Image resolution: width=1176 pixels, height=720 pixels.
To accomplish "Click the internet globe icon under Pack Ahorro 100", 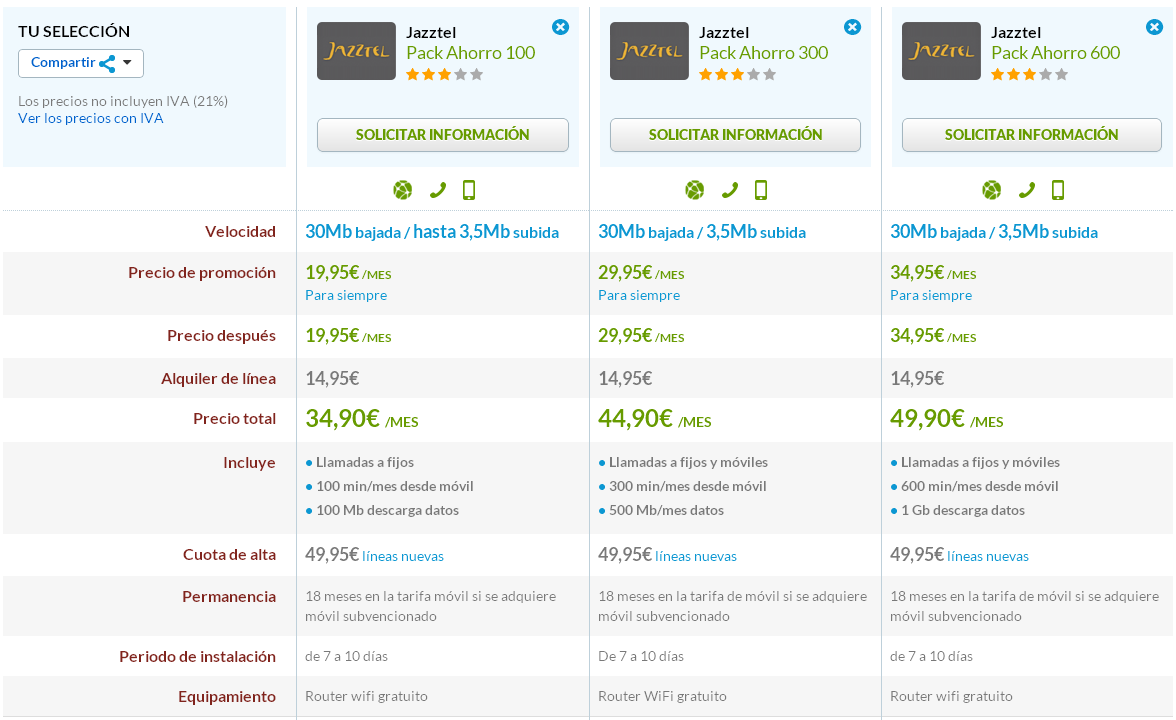I will [403, 190].
